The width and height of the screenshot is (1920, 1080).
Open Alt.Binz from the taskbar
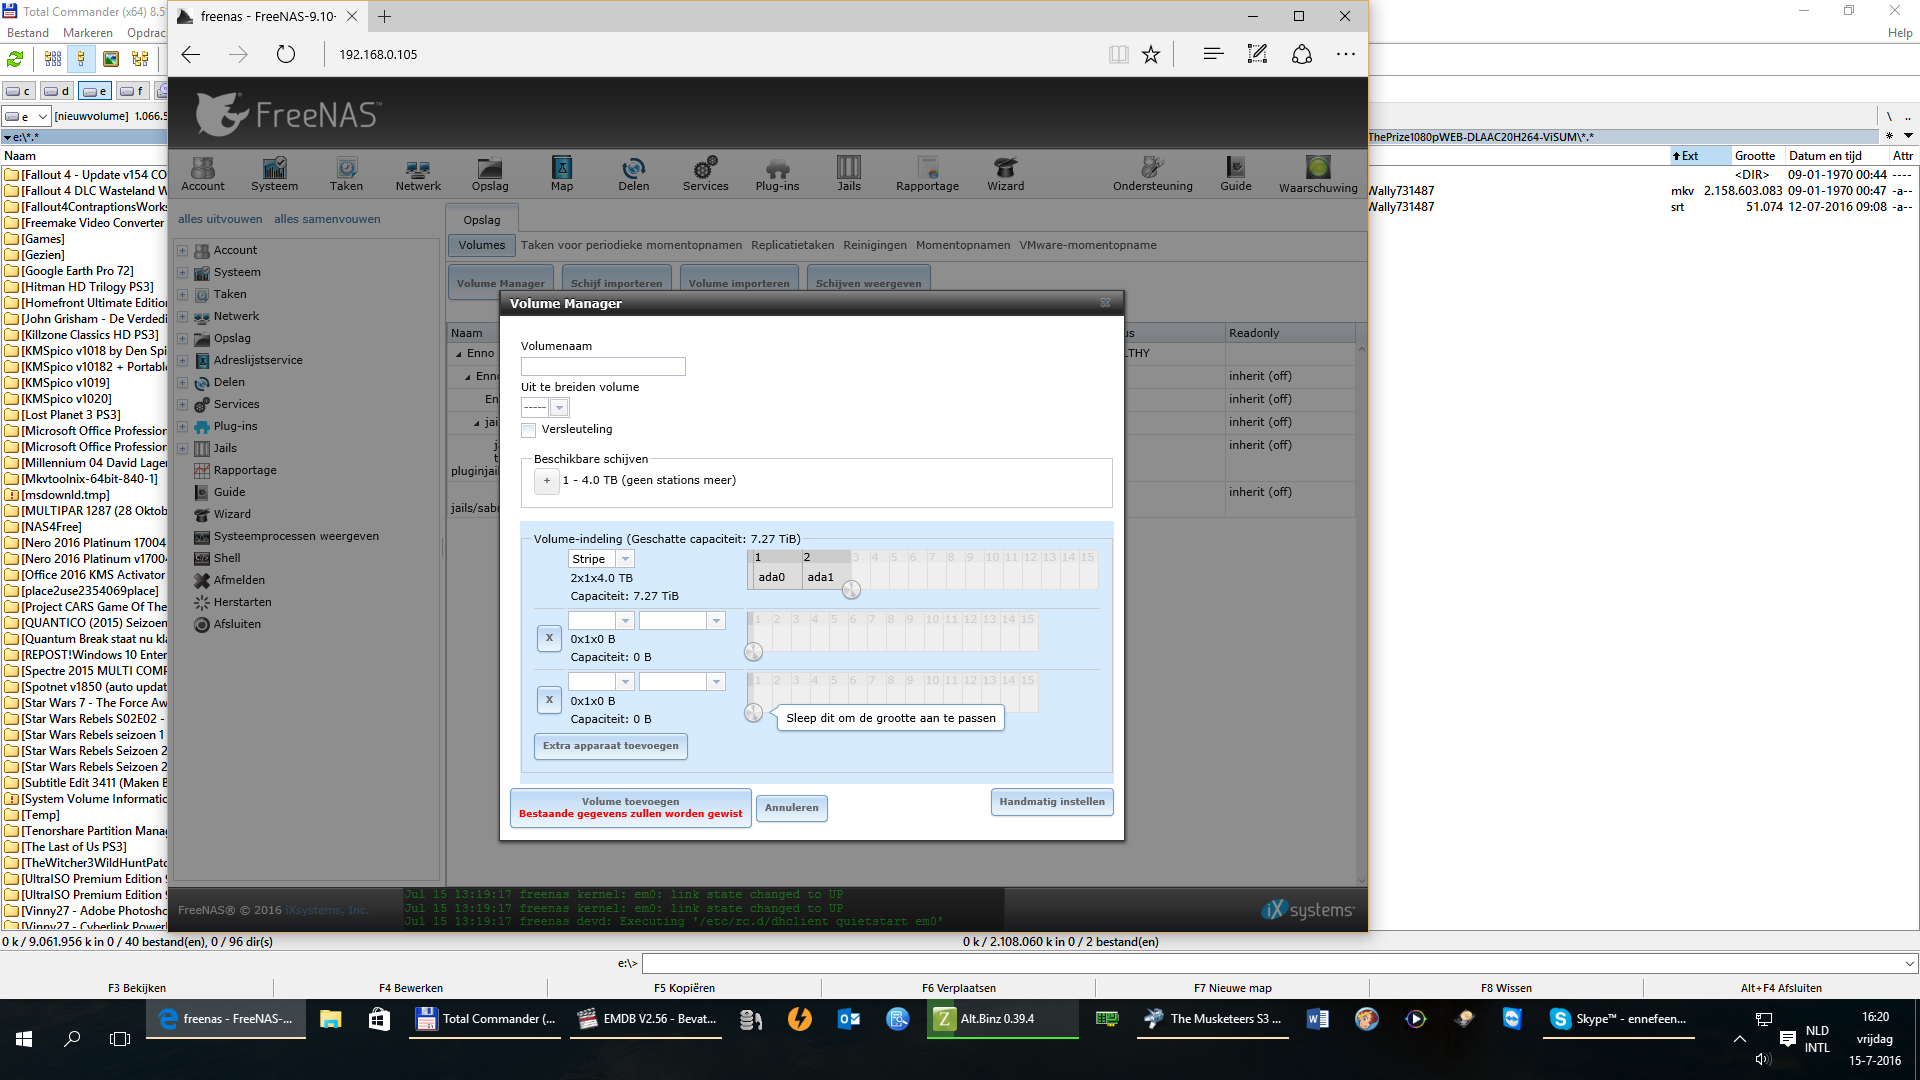[1003, 1019]
